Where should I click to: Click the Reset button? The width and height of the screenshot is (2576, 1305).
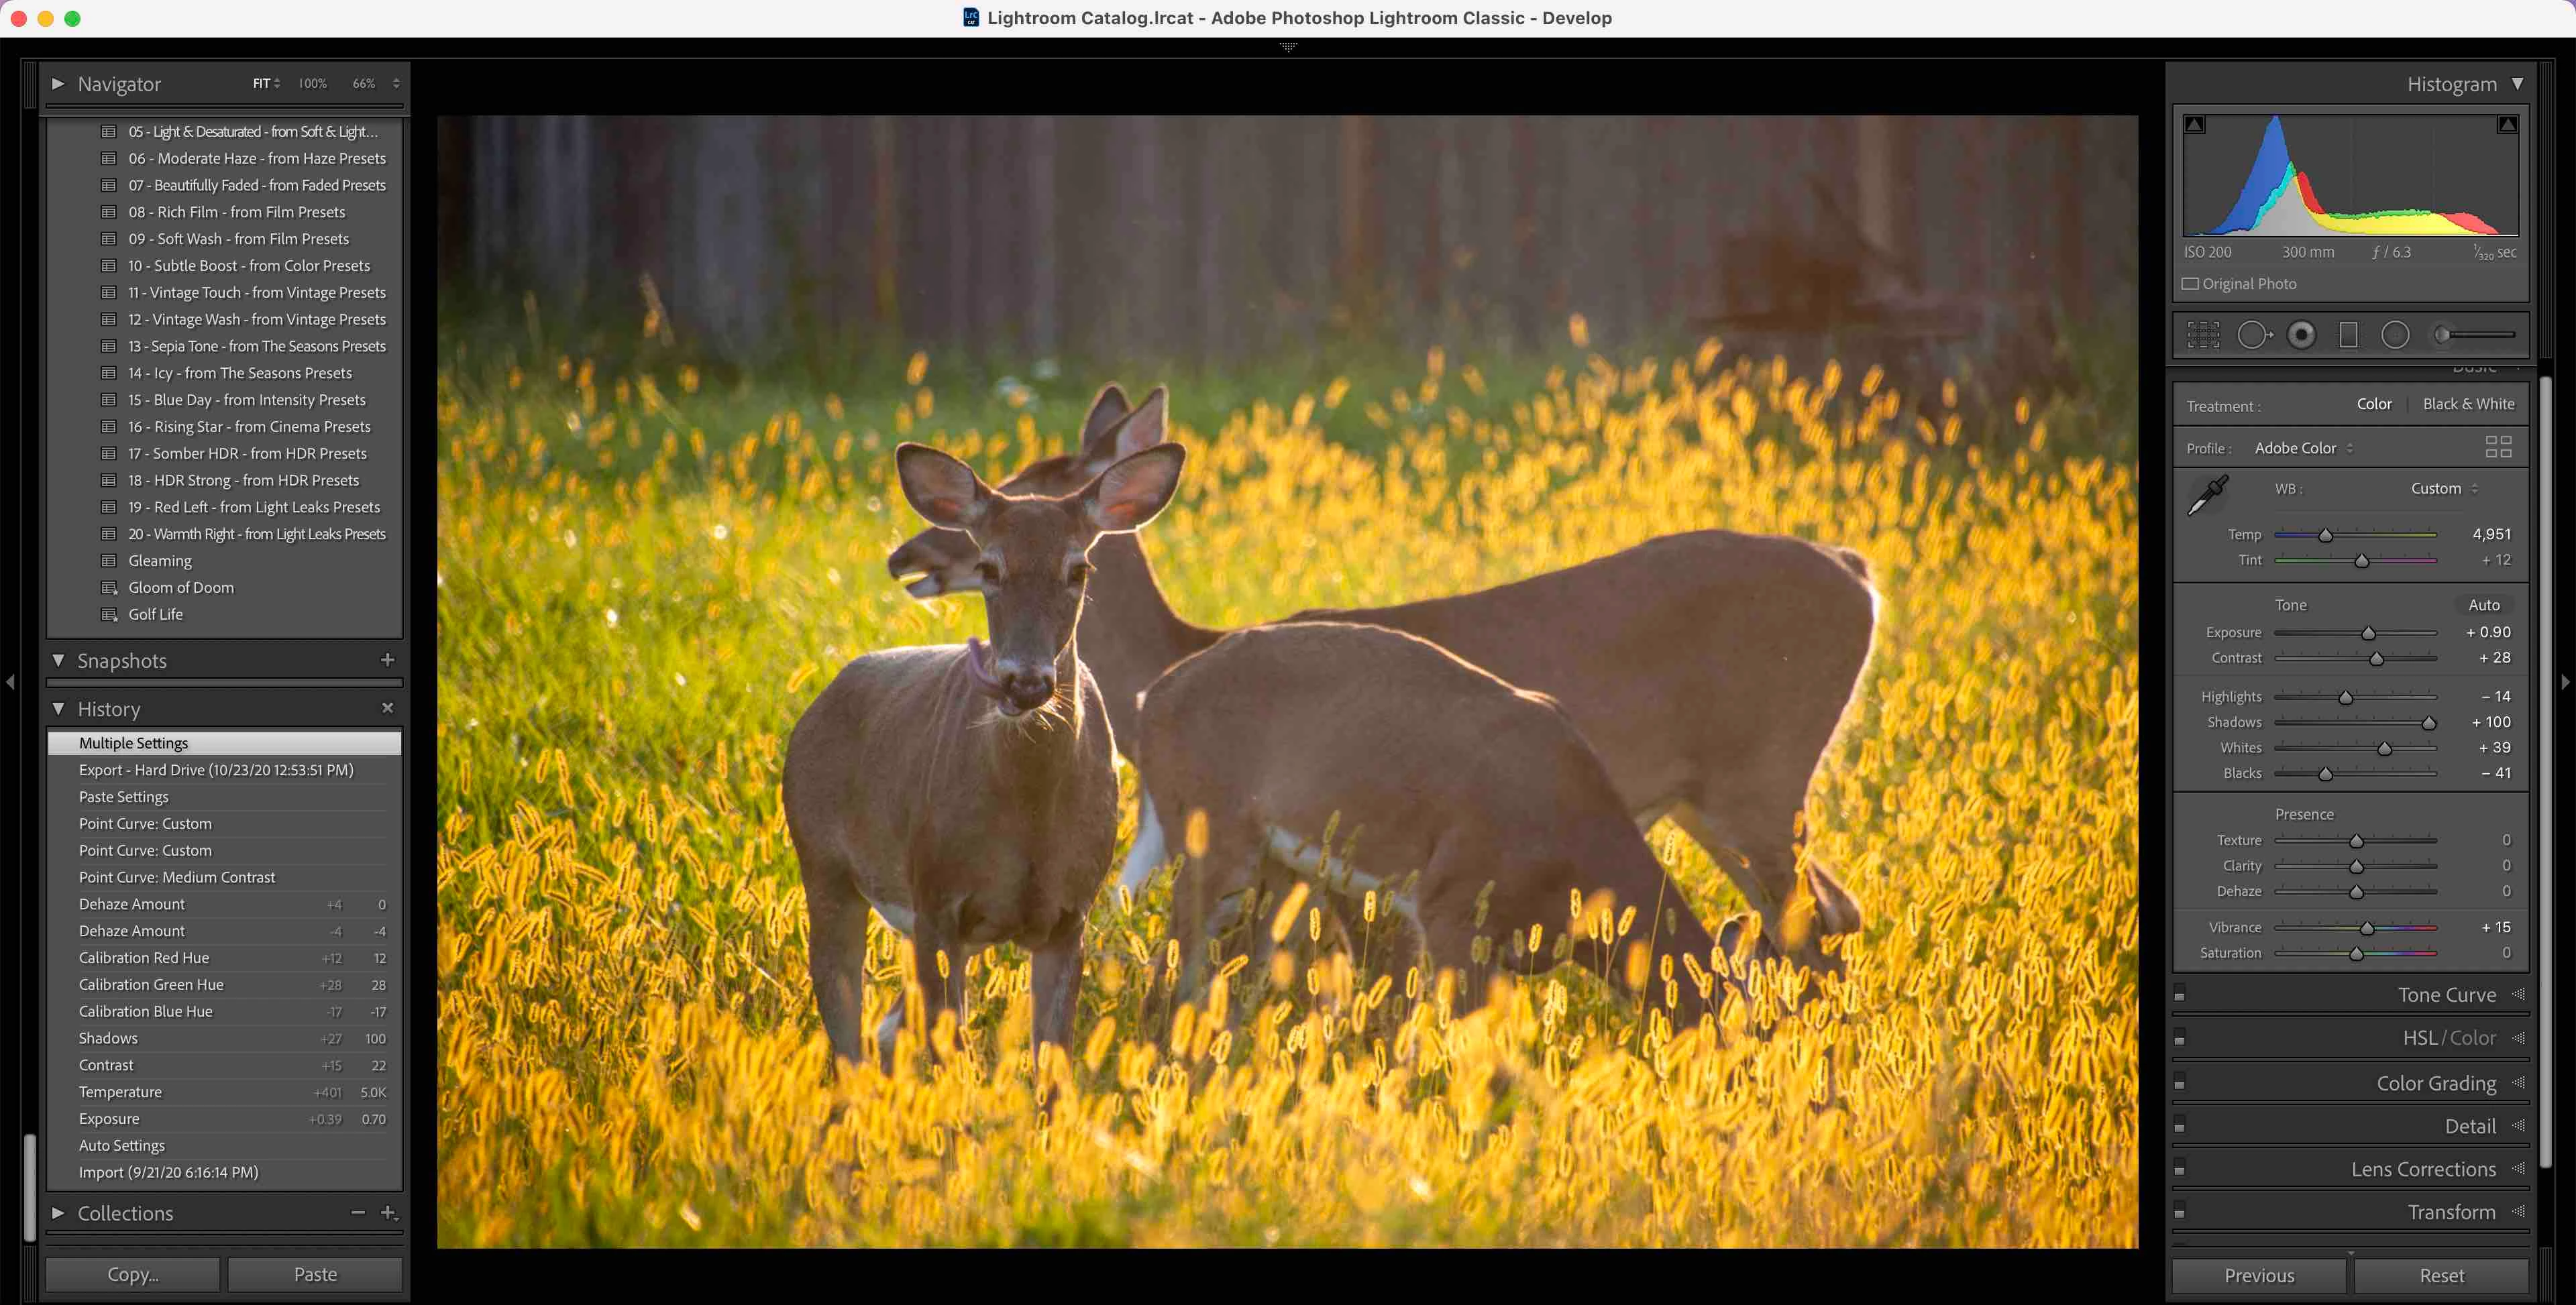pyautogui.click(x=2441, y=1275)
